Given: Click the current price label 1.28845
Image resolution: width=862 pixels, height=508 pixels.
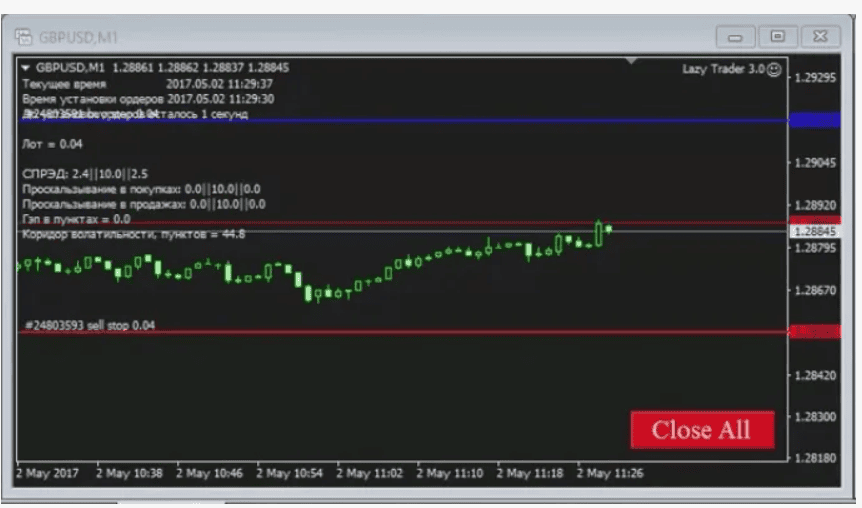Looking at the screenshot, I should pyautogui.click(x=815, y=231).
